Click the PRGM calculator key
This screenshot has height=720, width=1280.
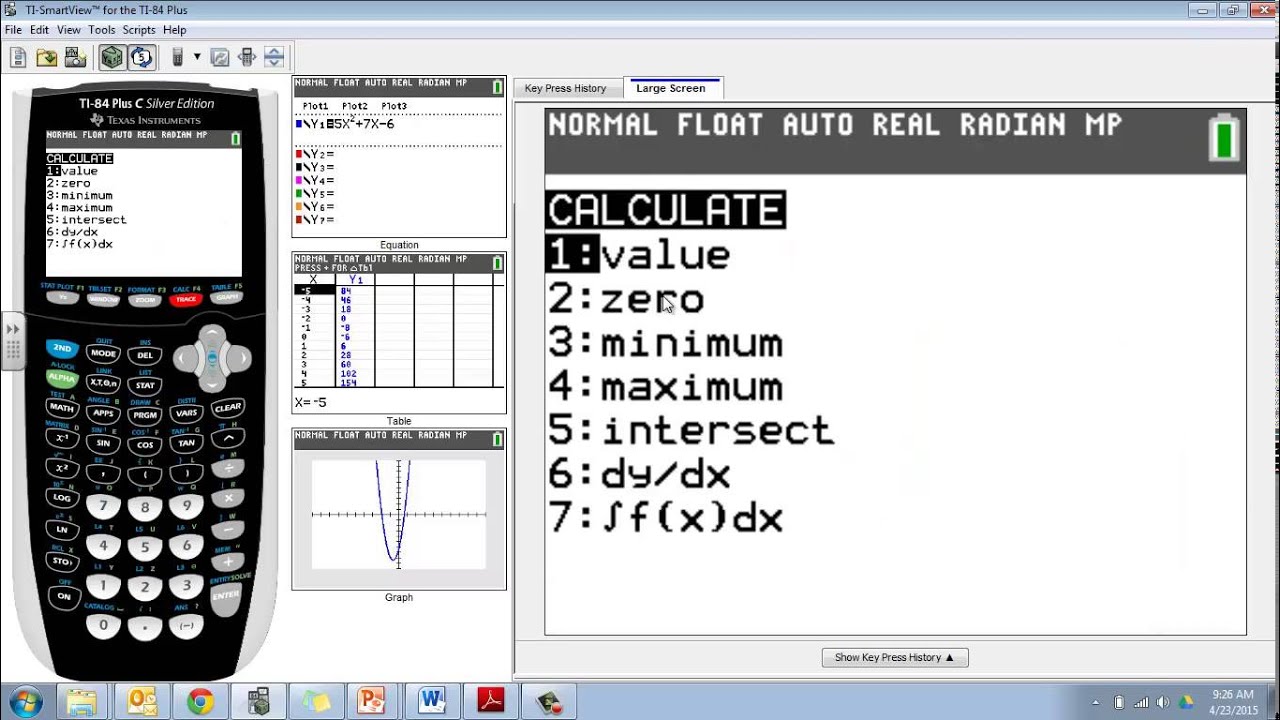pyautogui.click(x=145, y=415)
